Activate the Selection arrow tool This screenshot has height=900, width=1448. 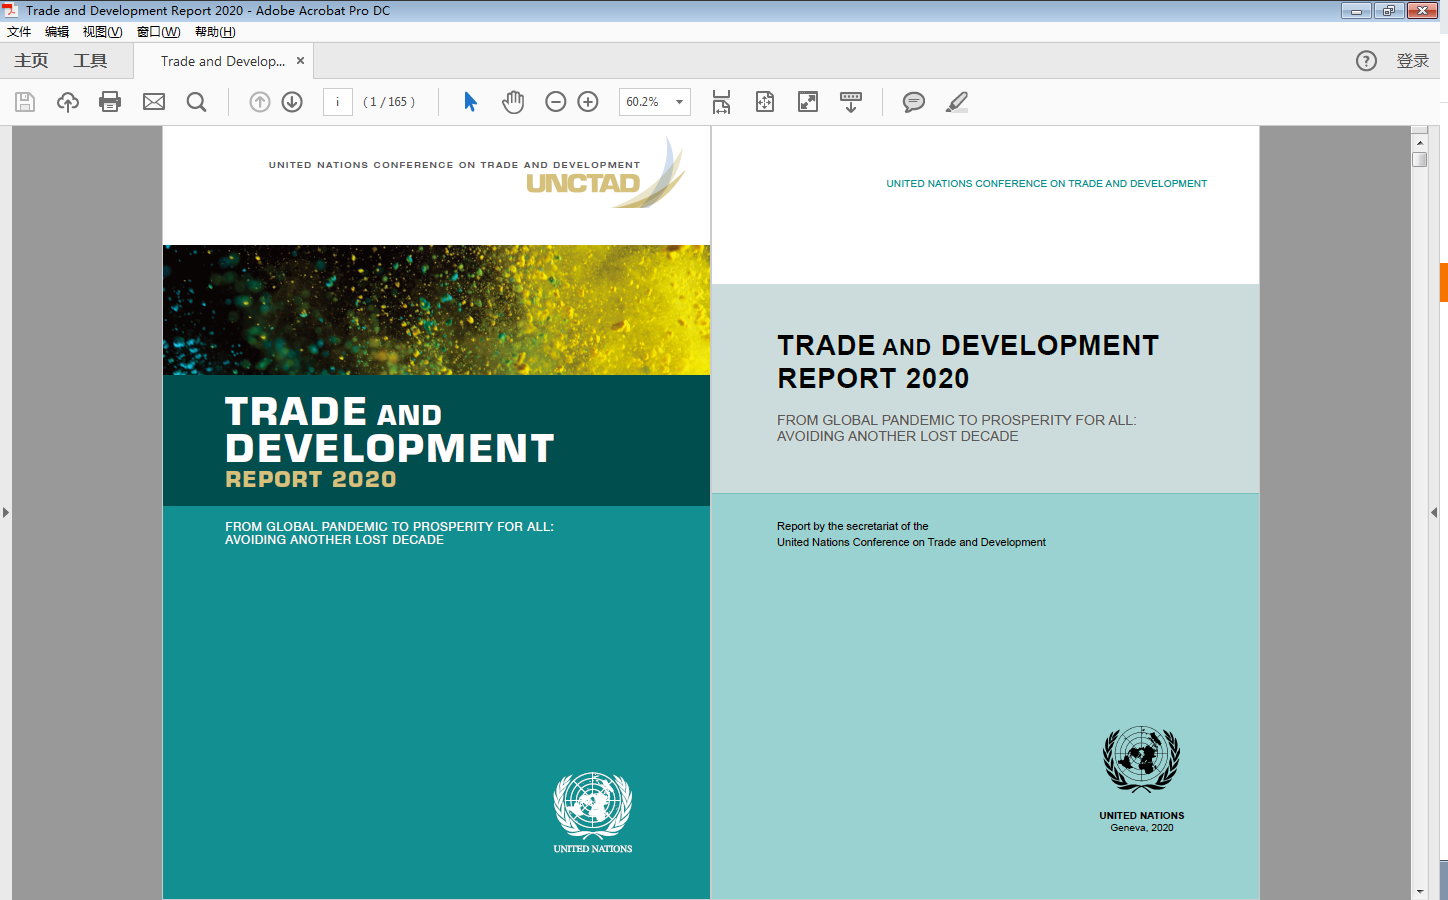[471, 102]
